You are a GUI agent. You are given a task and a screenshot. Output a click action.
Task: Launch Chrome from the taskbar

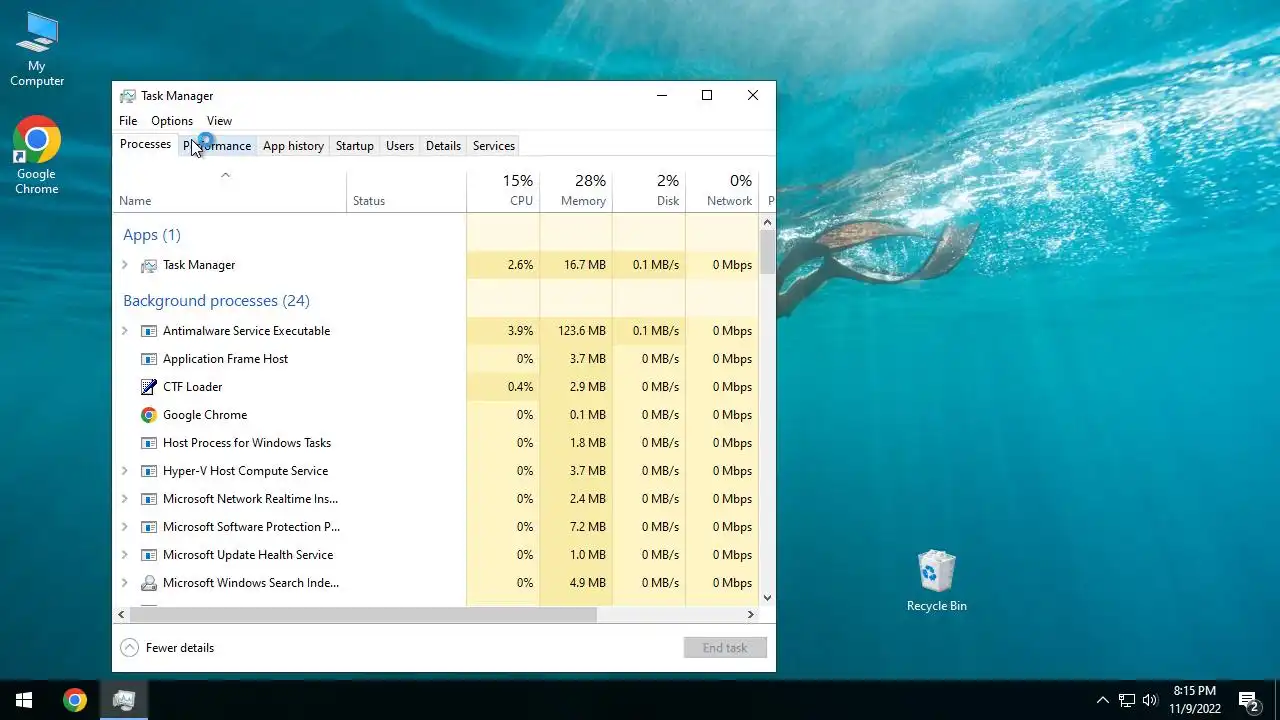[x=75, y=700]
